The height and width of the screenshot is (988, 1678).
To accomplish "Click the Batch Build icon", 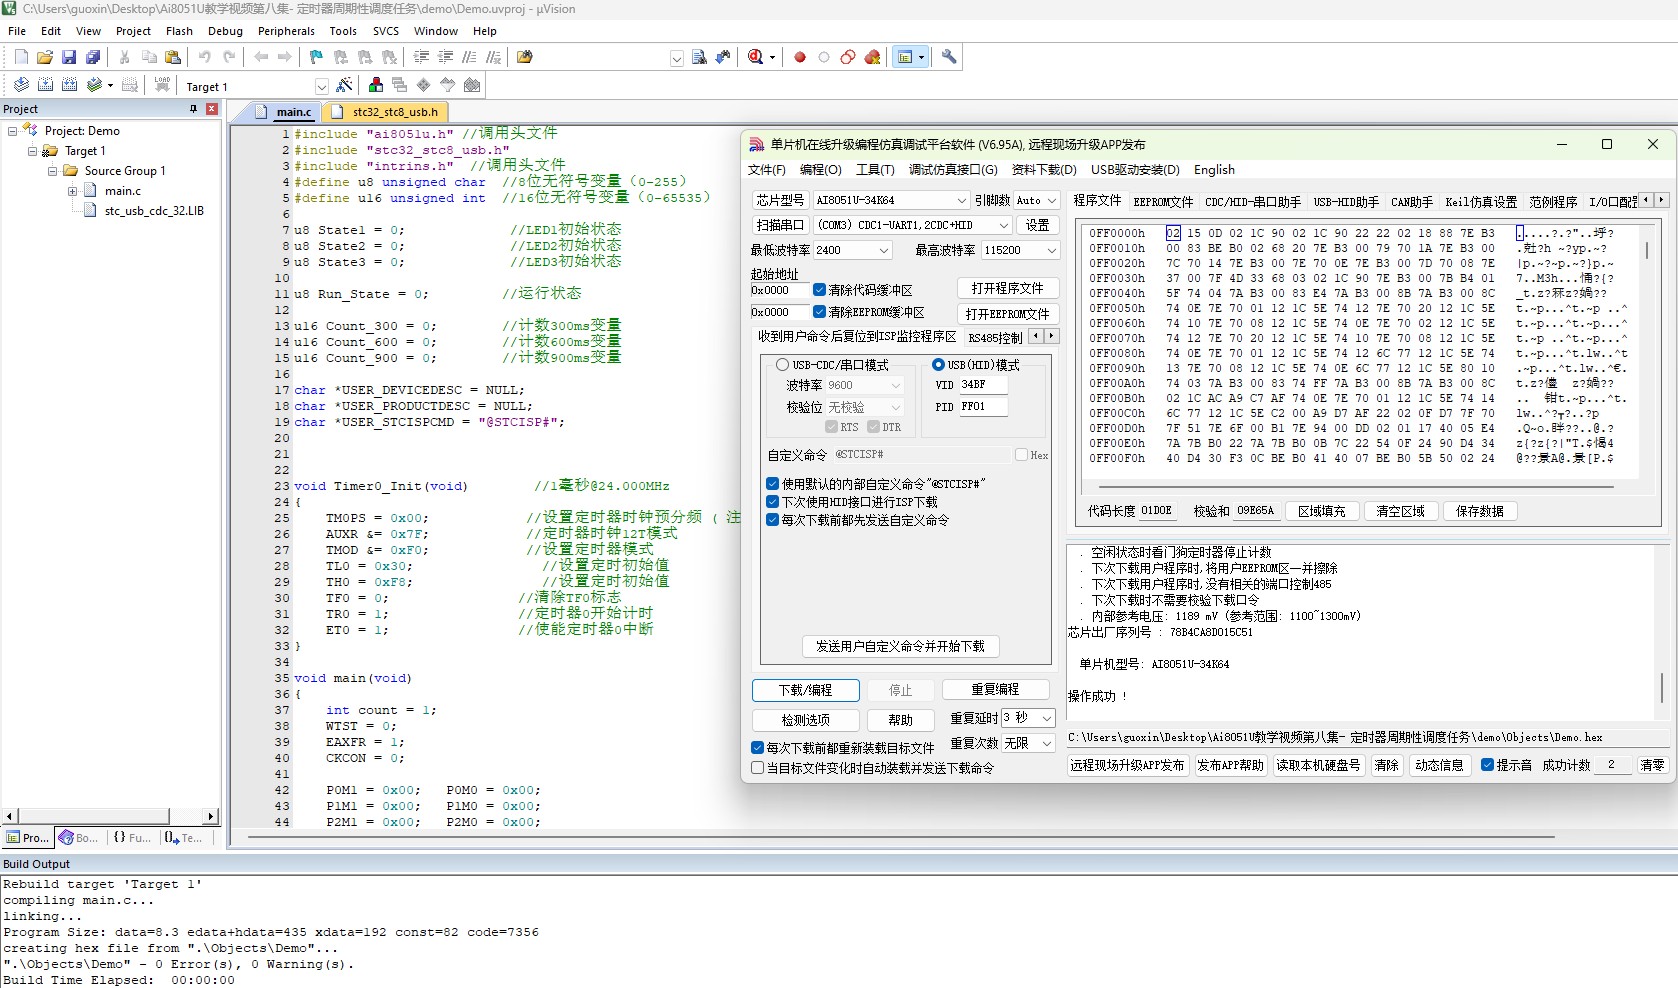I will tap(94, 85).
